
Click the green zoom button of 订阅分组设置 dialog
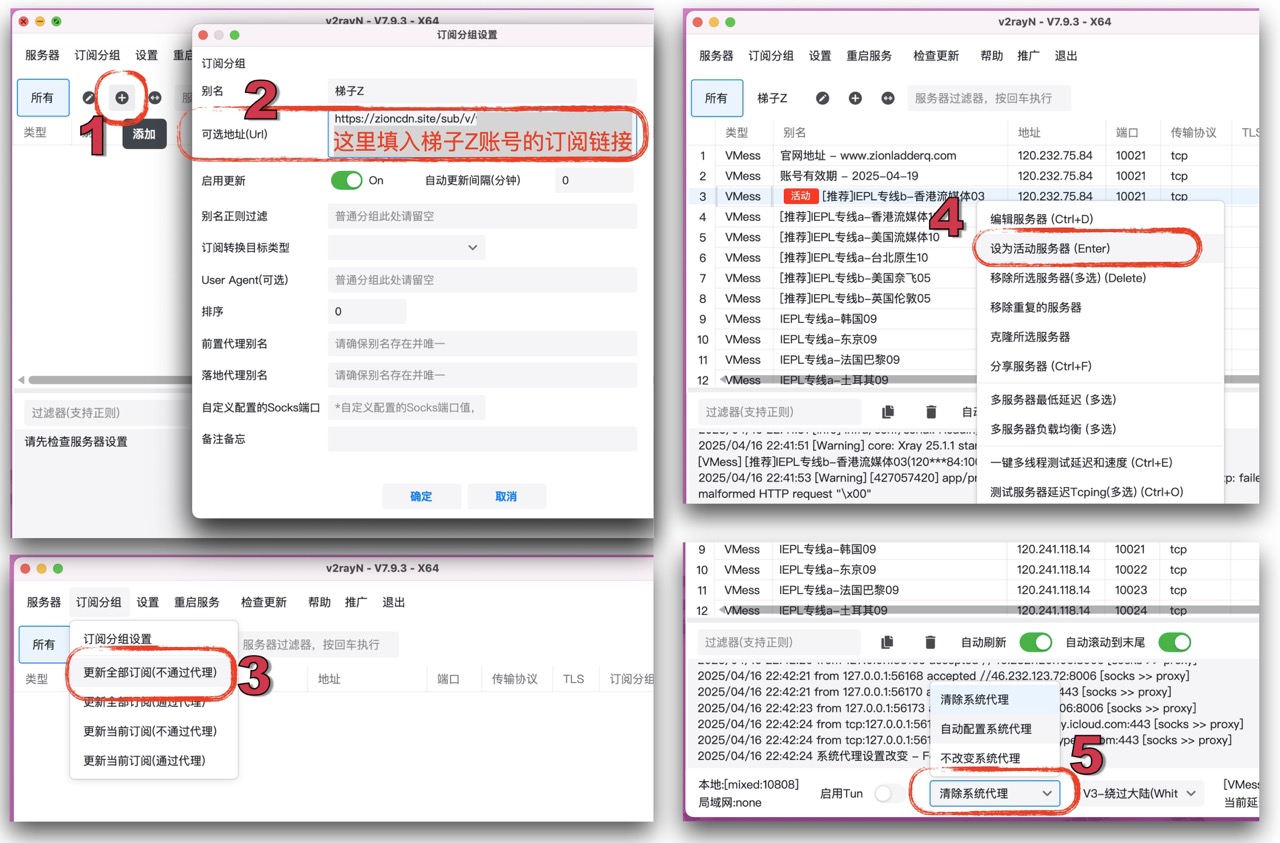point(235,35)
